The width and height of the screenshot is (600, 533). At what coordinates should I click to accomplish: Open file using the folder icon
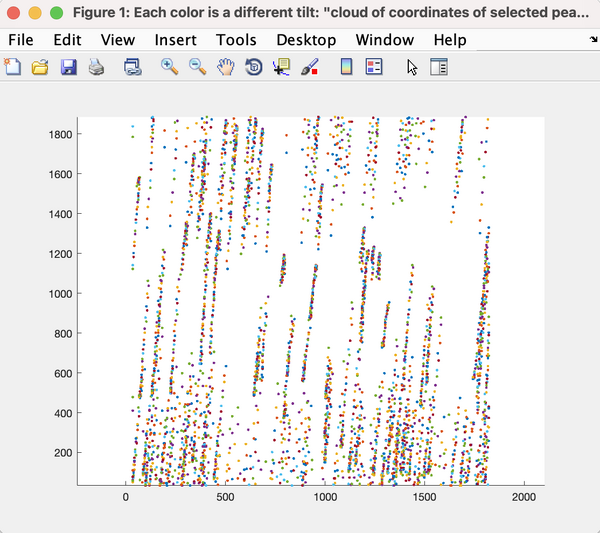[x=40, y=67]
